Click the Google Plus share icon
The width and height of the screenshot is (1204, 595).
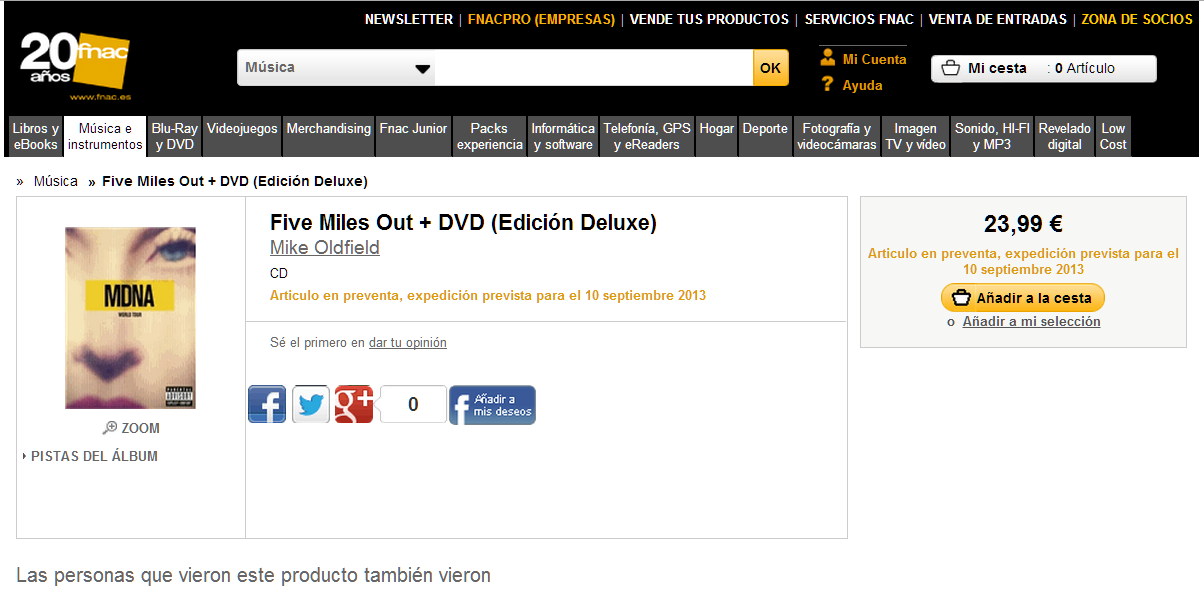coord(354,405)
